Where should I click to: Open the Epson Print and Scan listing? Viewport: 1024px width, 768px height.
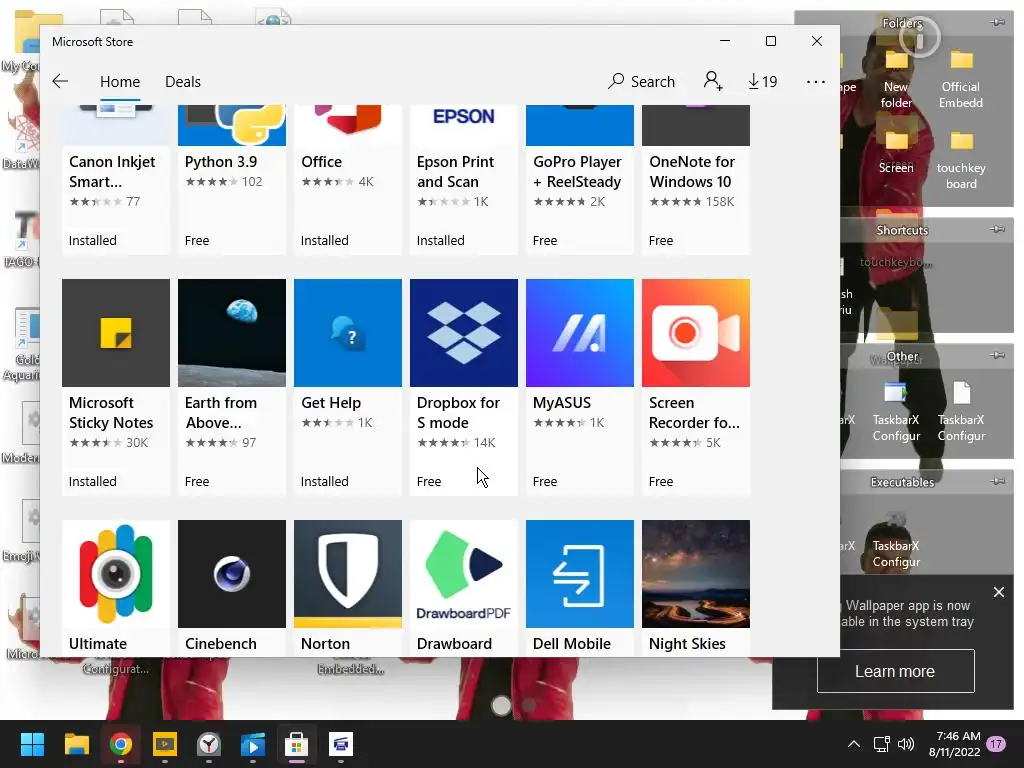(x=464, y=180)
